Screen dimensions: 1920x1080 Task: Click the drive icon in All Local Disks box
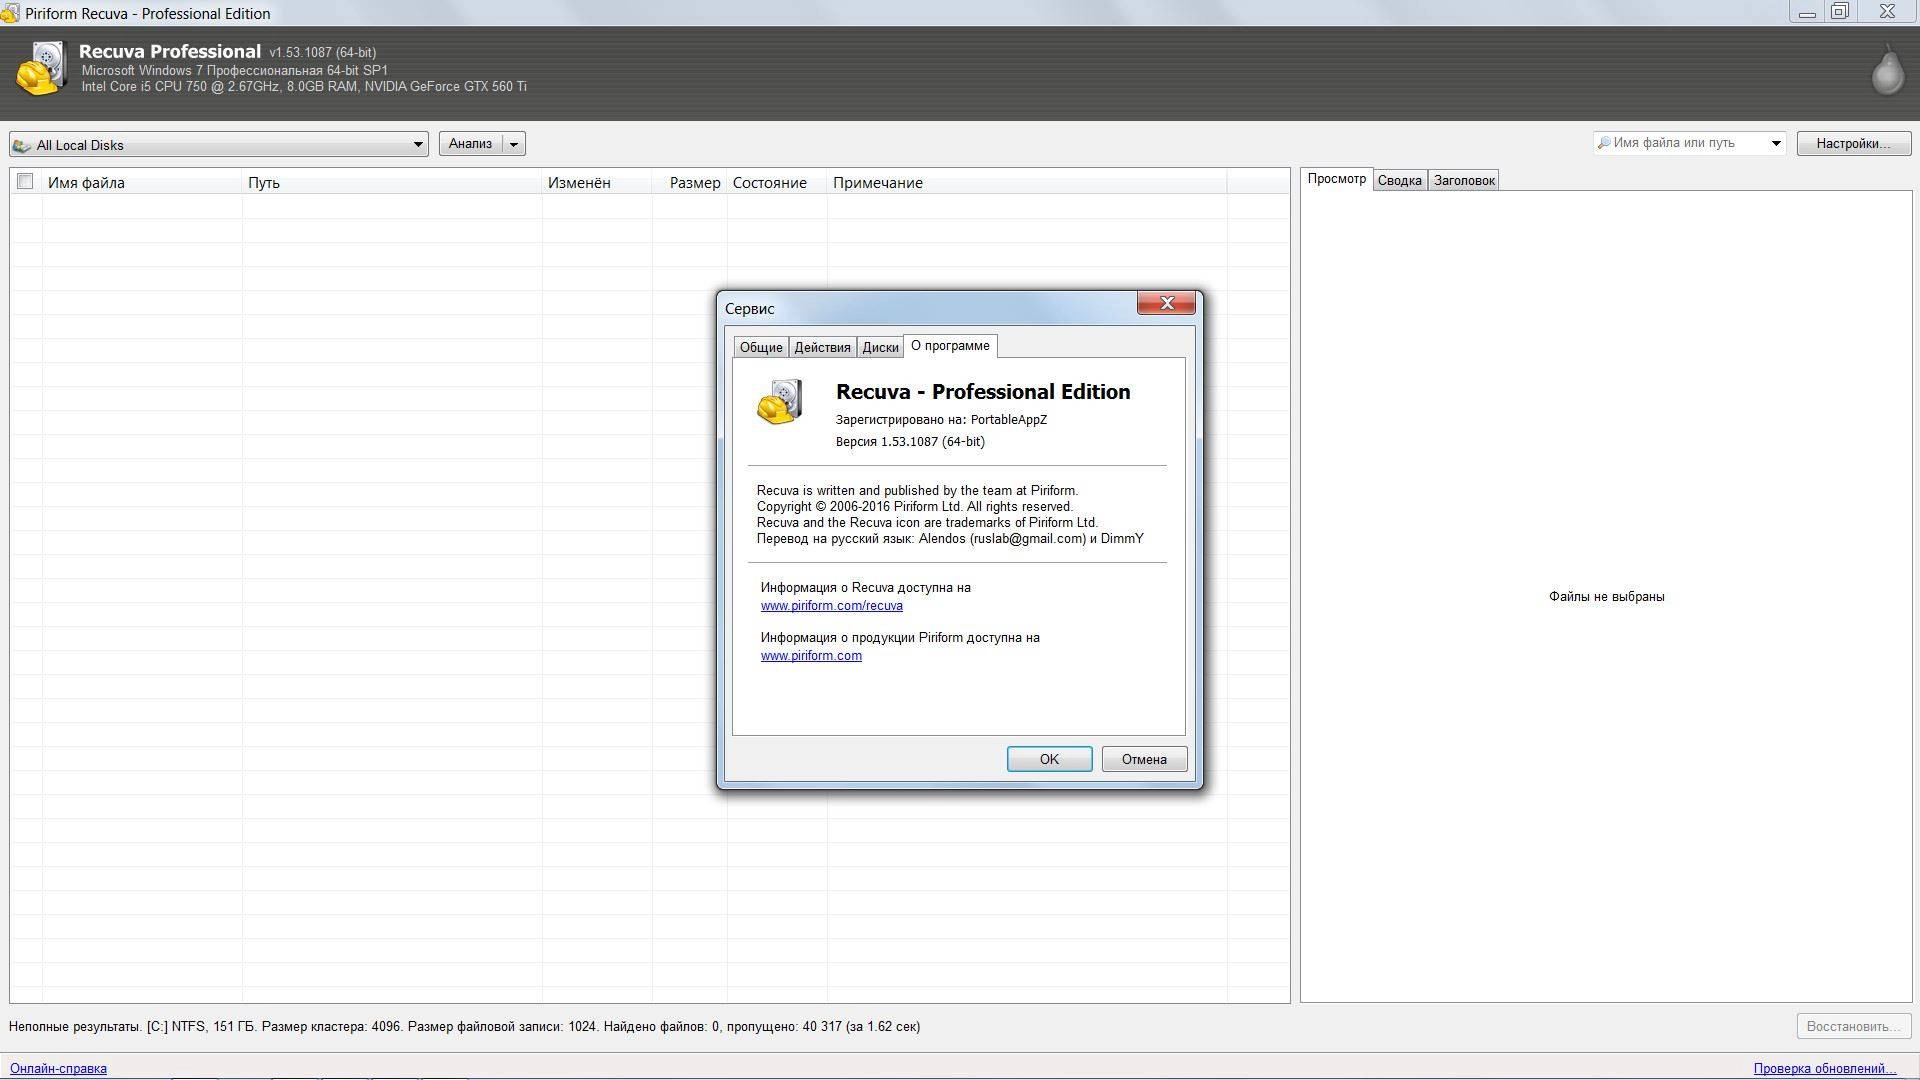(x=22, y=145)
